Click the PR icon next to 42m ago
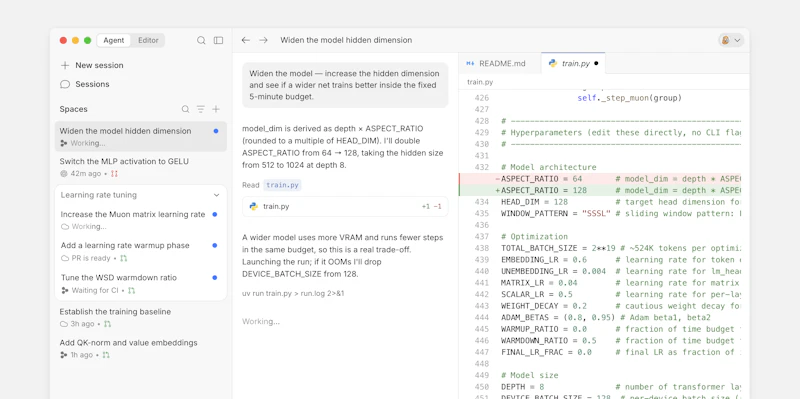Screen dimensions: 800x399 [114, 174]
